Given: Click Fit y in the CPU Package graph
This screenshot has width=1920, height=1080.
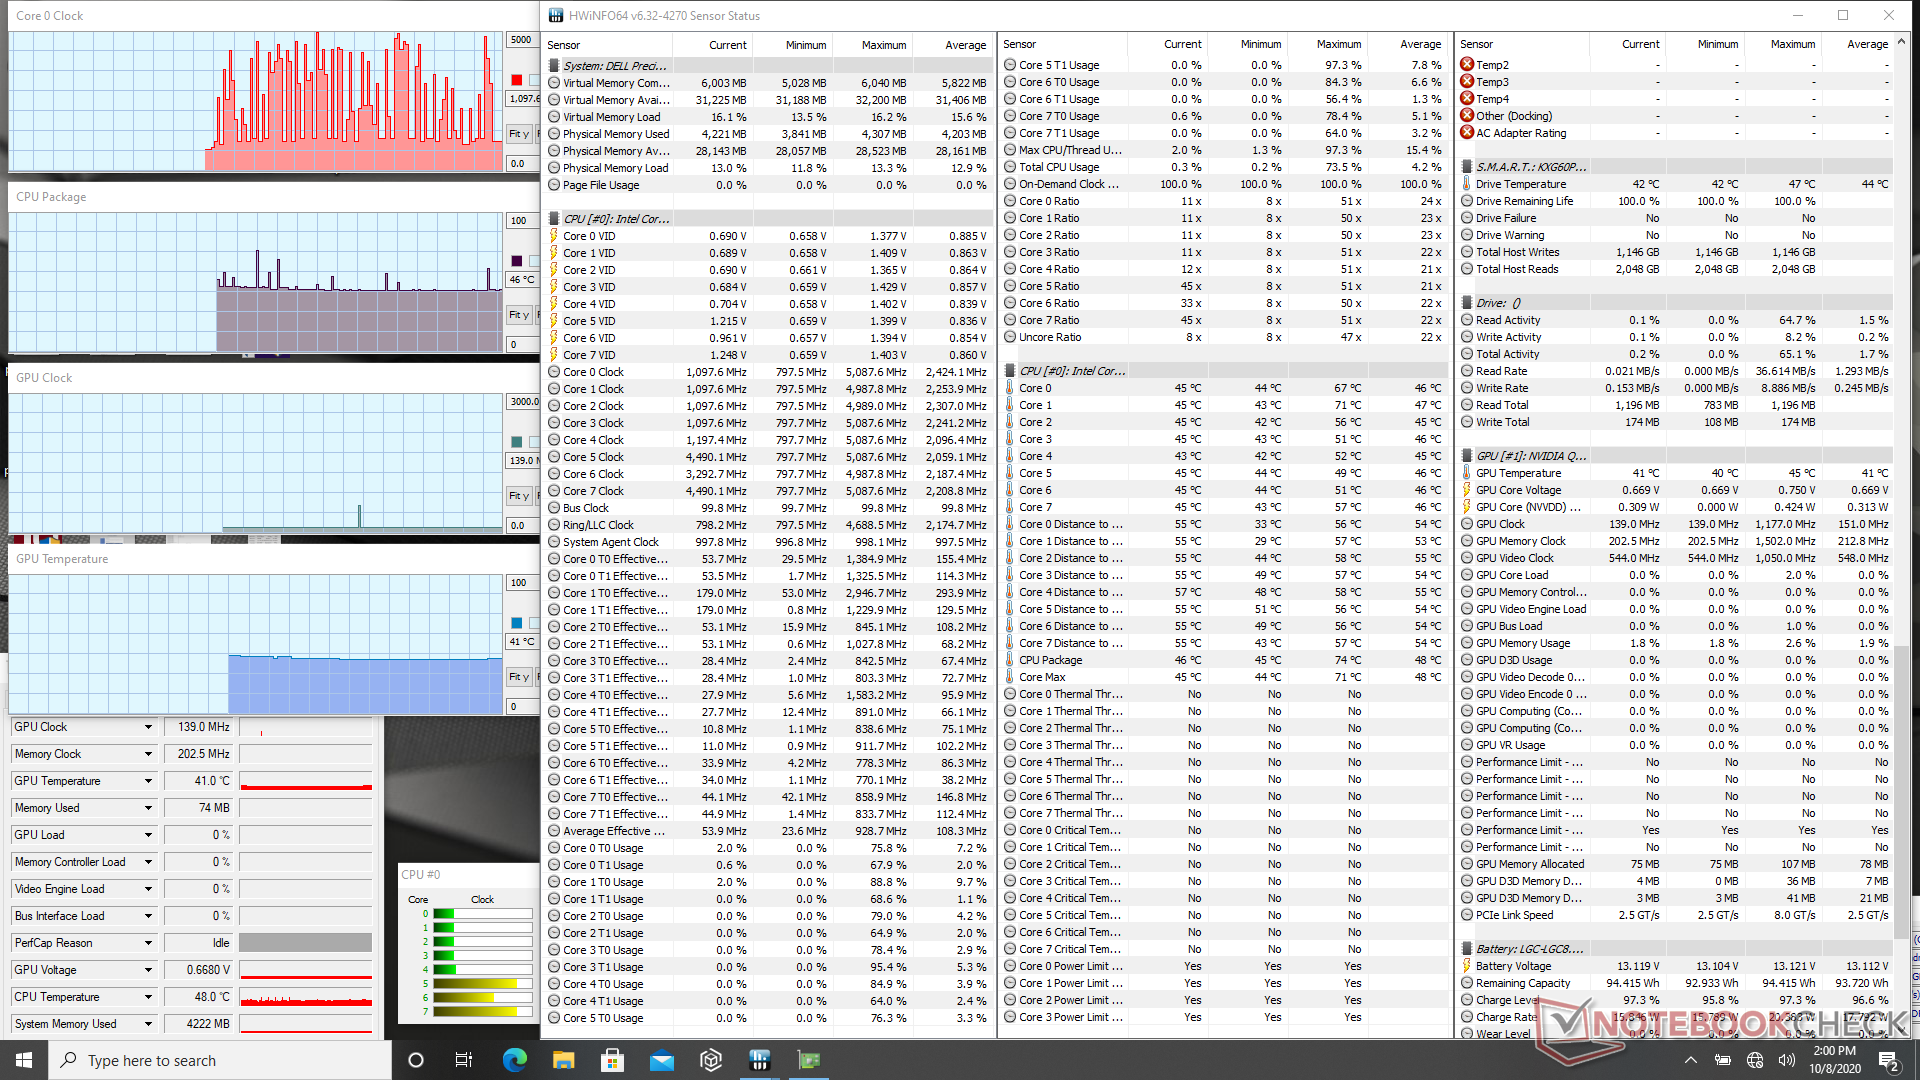Looking at the screenshot, I should pyautogui.click(x=519, y=315).
